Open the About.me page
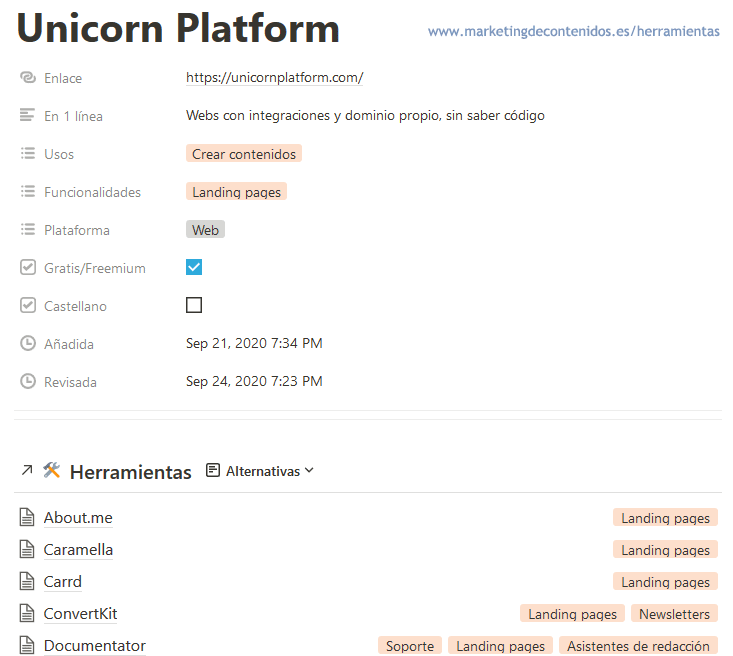 [78, 518]
